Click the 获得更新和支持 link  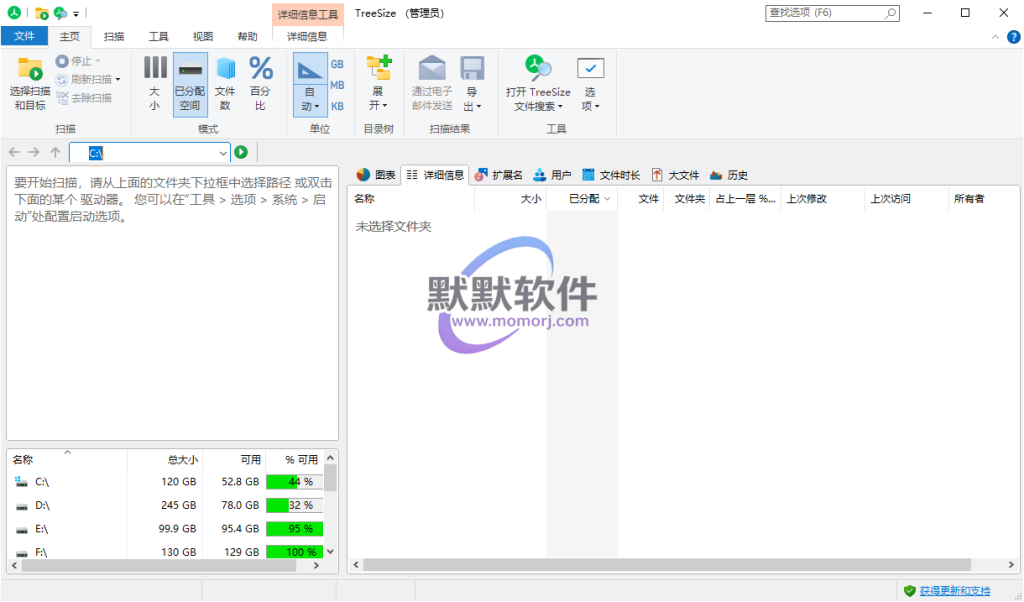coord(954,591)
